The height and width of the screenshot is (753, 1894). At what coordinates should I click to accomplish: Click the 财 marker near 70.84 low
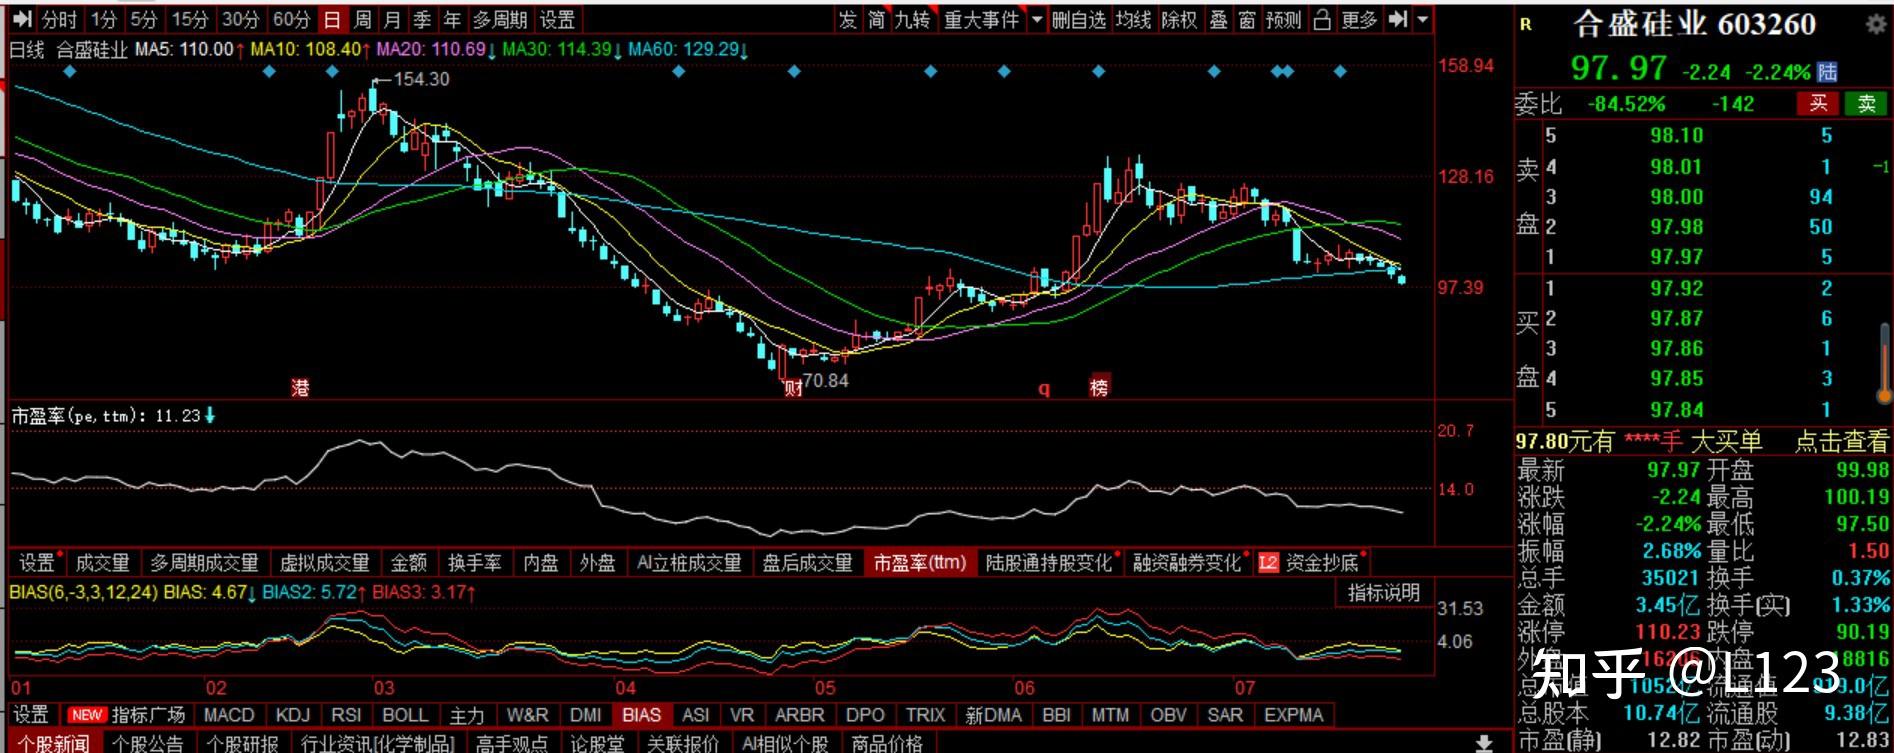tap(793, 387)
